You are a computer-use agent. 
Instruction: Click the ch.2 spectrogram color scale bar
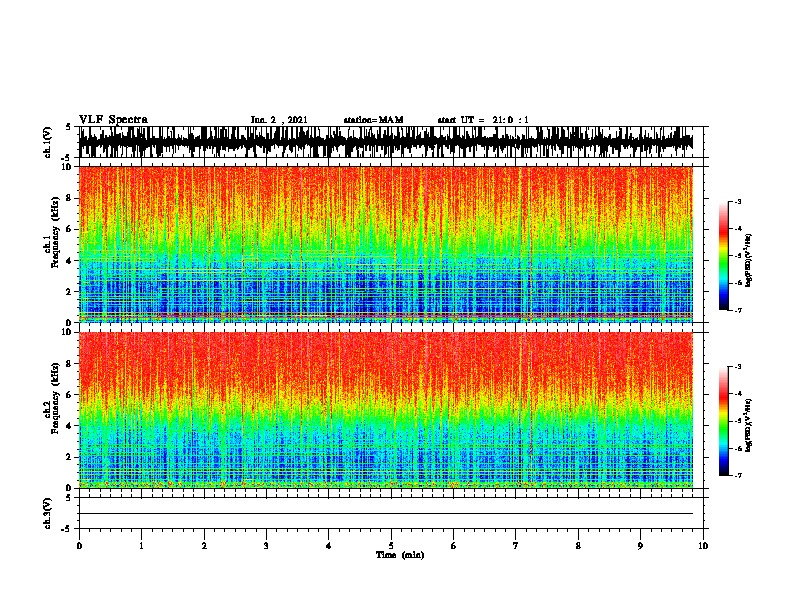pos(724,421)
